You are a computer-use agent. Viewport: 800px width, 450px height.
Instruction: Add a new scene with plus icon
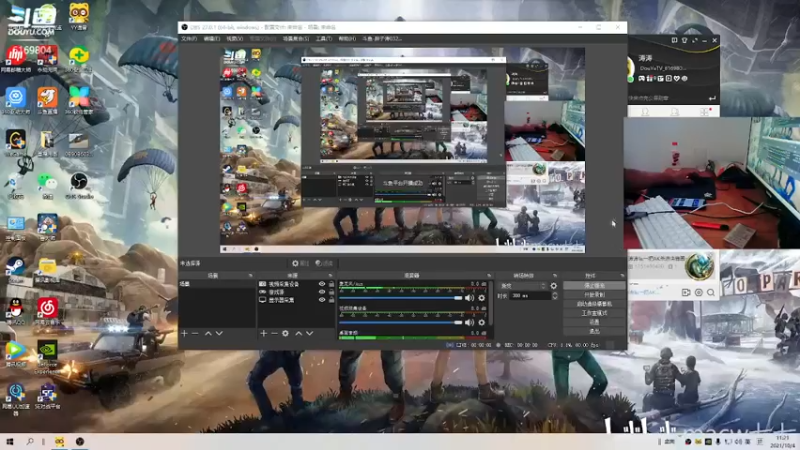coord(184,333)
